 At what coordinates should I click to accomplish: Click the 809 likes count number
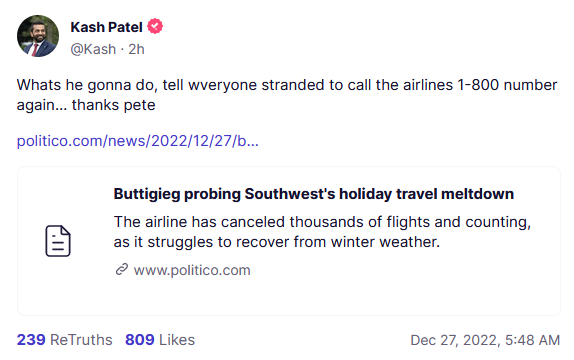tap(139, 340)
